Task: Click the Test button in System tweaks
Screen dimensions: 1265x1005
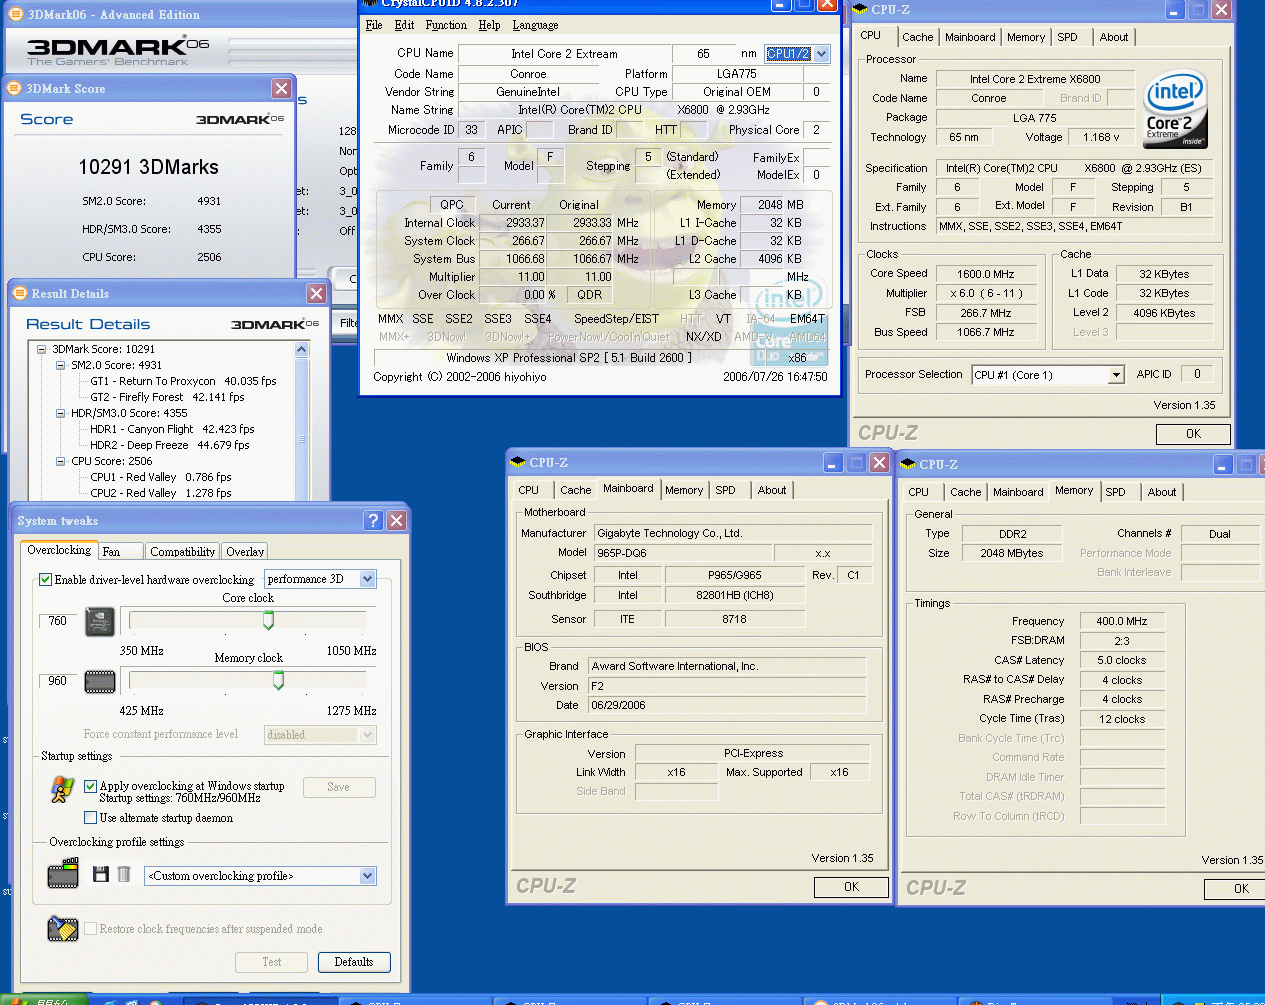Action: point(271,962)
